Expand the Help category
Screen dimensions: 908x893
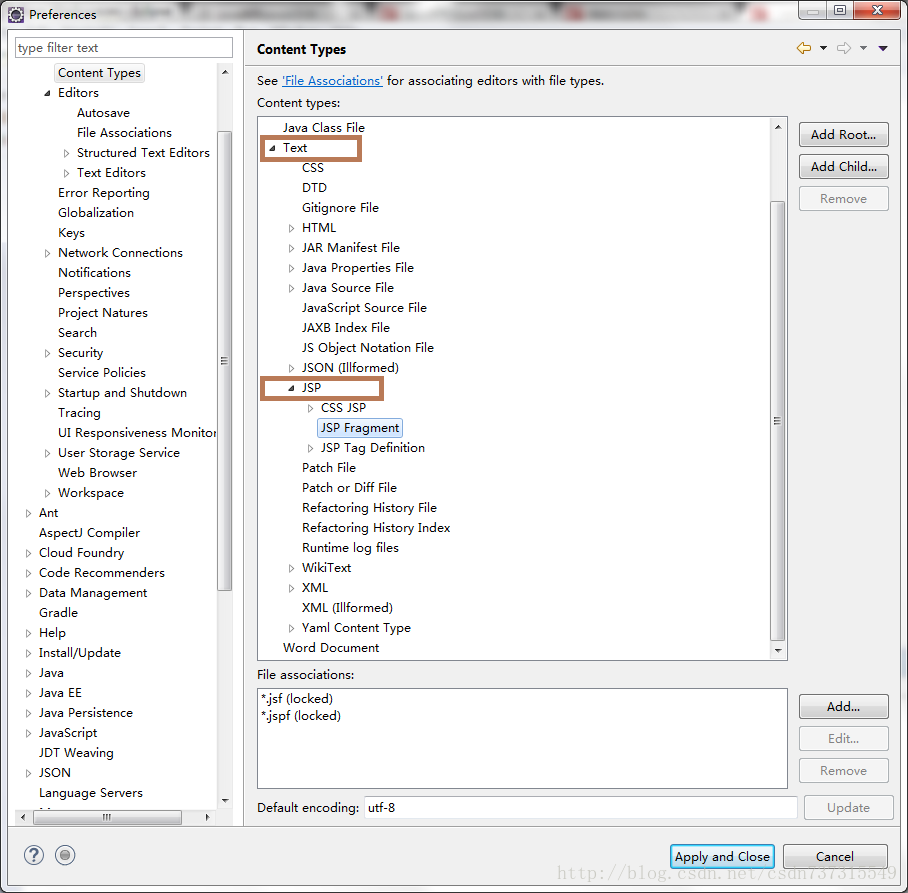28,633
